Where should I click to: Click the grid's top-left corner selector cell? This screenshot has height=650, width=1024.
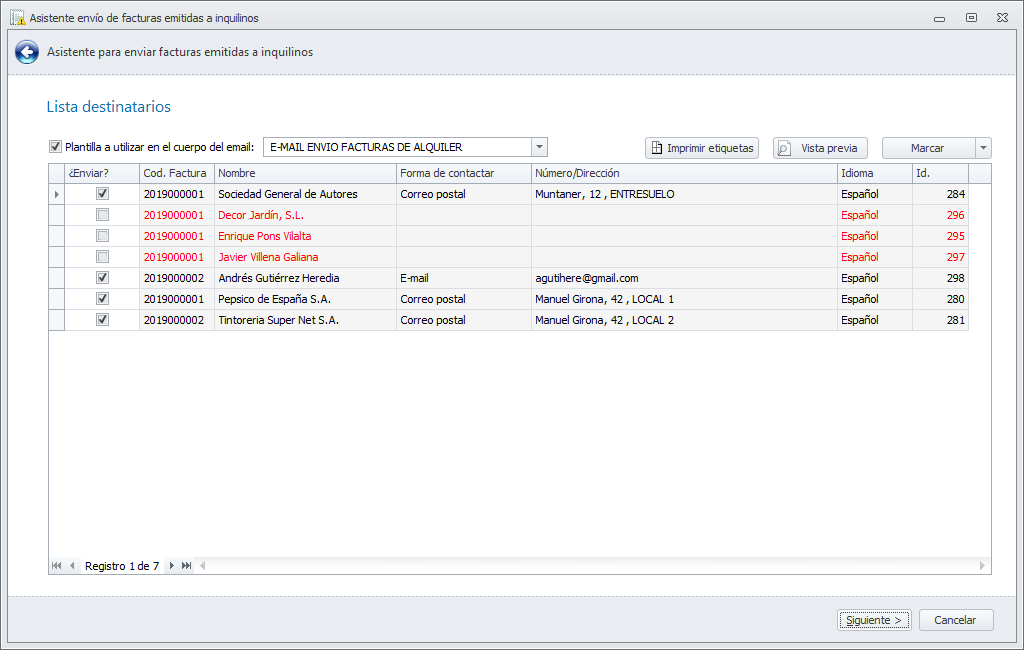(x=57, y=173)
